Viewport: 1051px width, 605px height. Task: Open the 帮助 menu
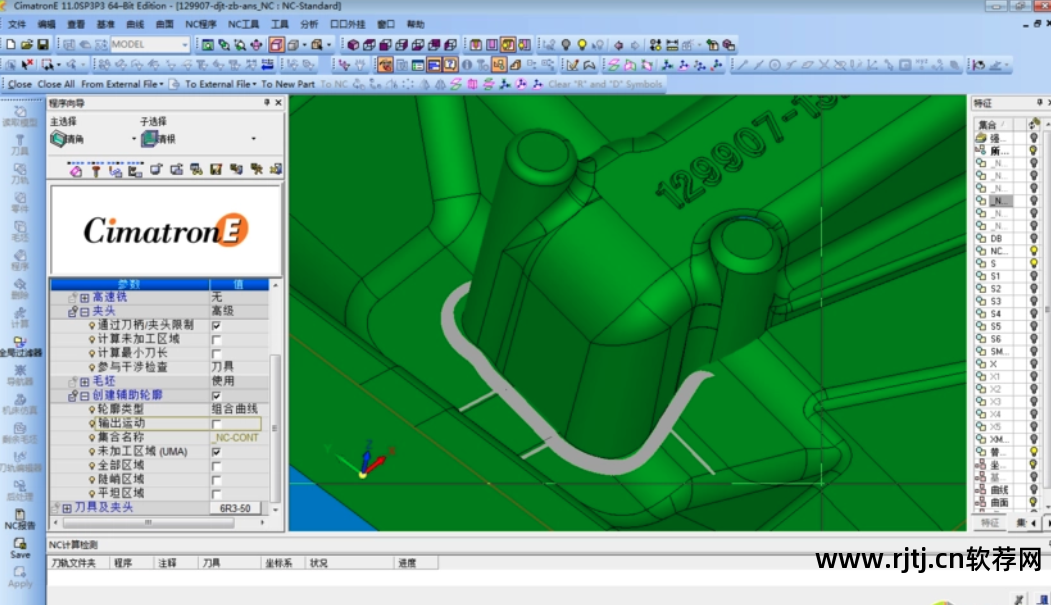[x=416, y=24]
